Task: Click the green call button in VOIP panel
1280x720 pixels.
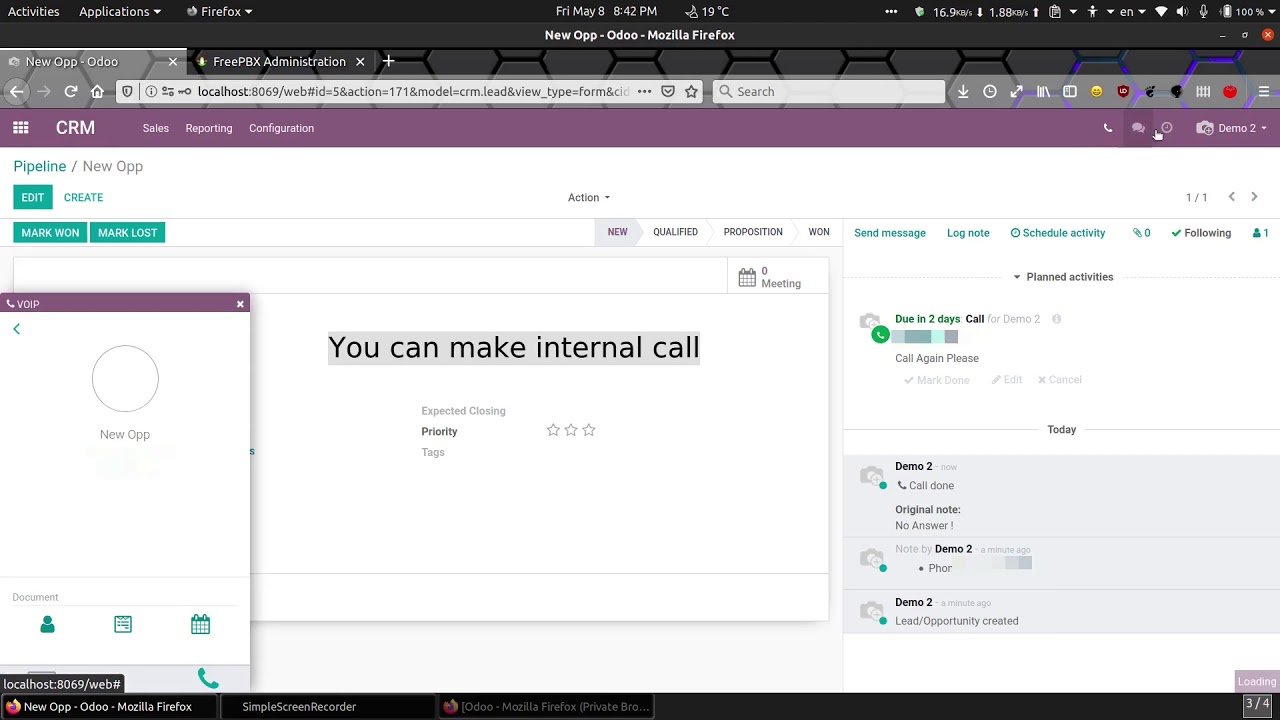Action: pyautogui.click(x=208, y=679)
